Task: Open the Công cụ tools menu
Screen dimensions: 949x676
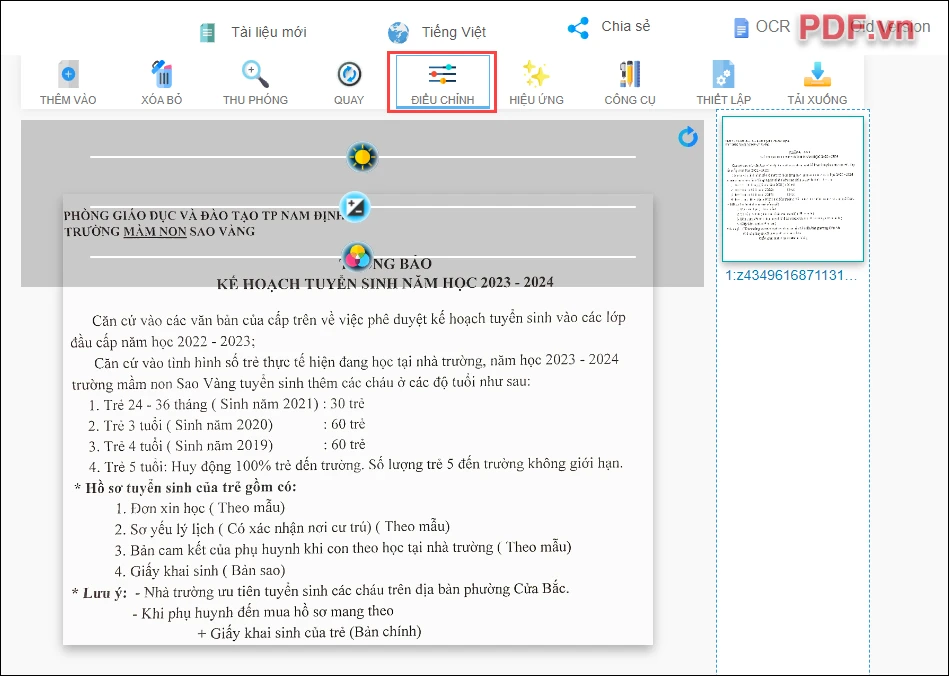Action: pyautogui.click(x=630, y=83)
